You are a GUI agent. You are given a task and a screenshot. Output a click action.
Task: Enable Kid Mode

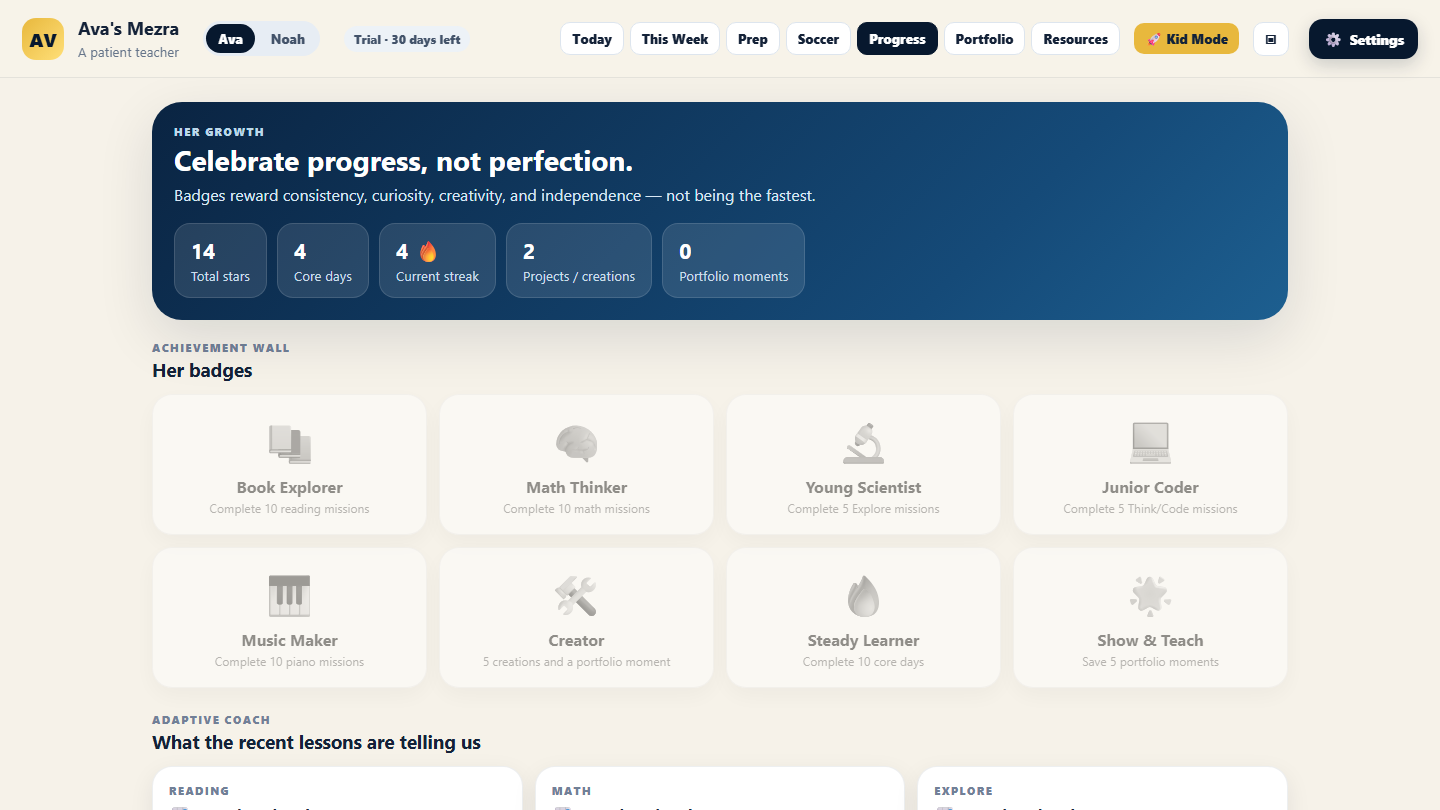(1186, 39)
